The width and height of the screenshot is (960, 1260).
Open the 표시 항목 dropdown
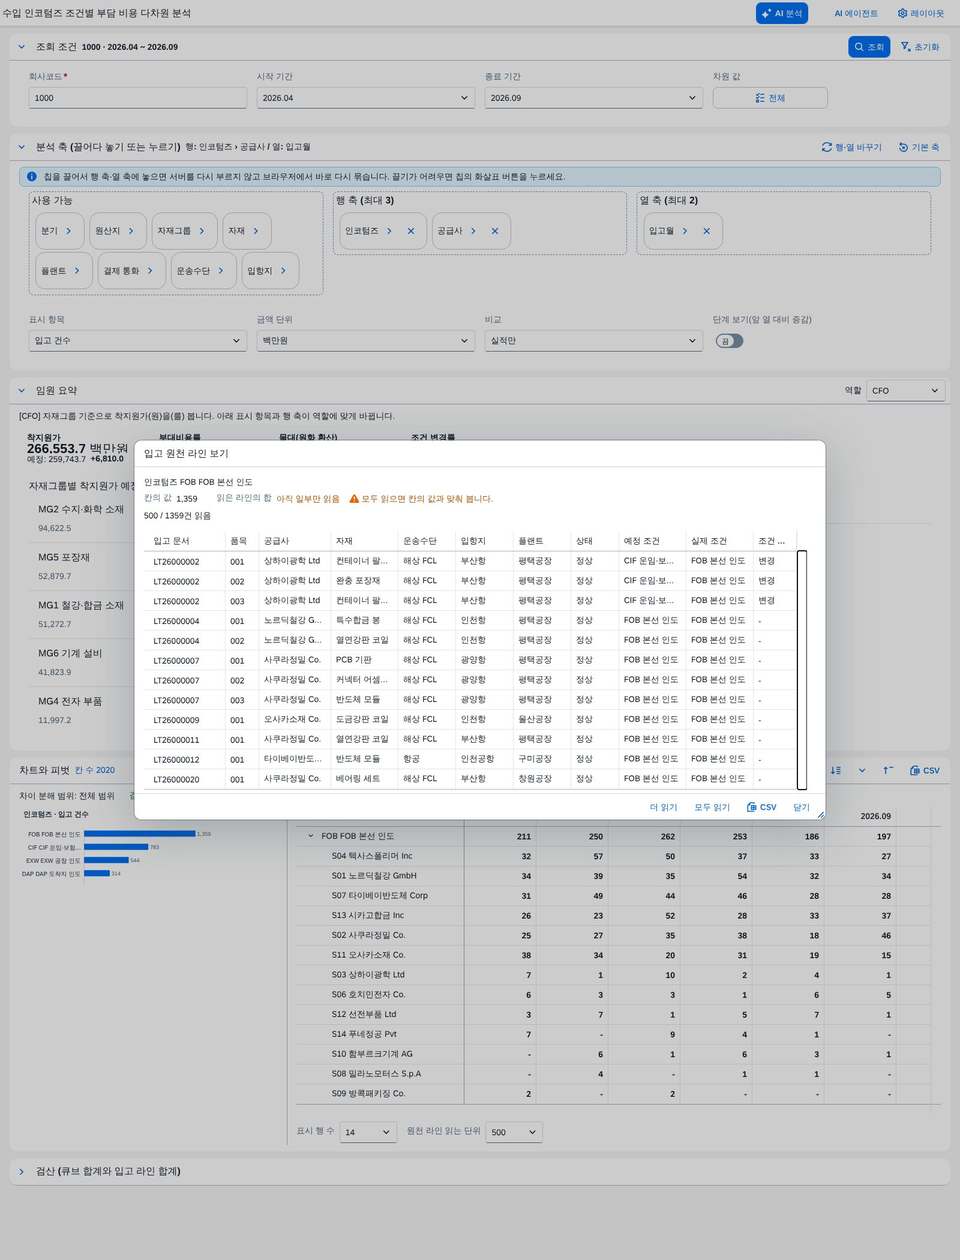pyautogui.click(x=138, y=341)
